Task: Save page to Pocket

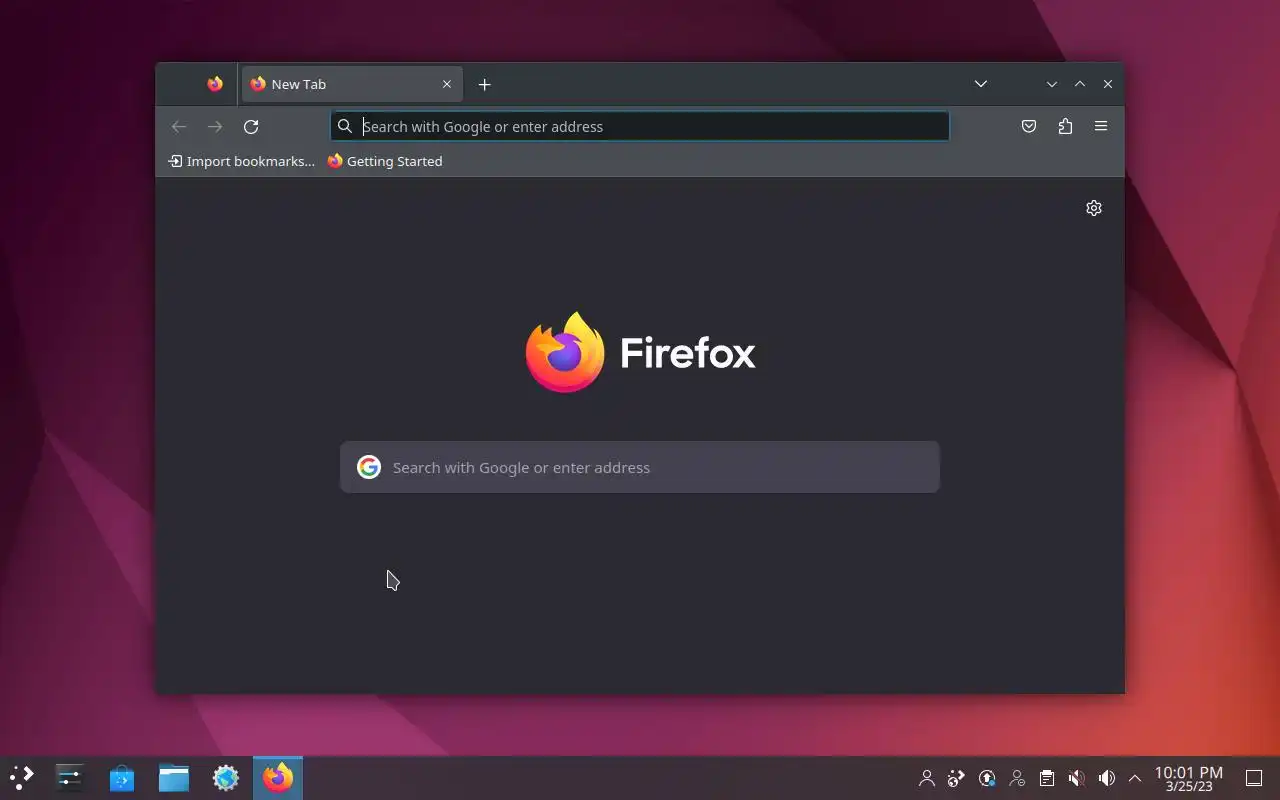Action: point(1029,126)
